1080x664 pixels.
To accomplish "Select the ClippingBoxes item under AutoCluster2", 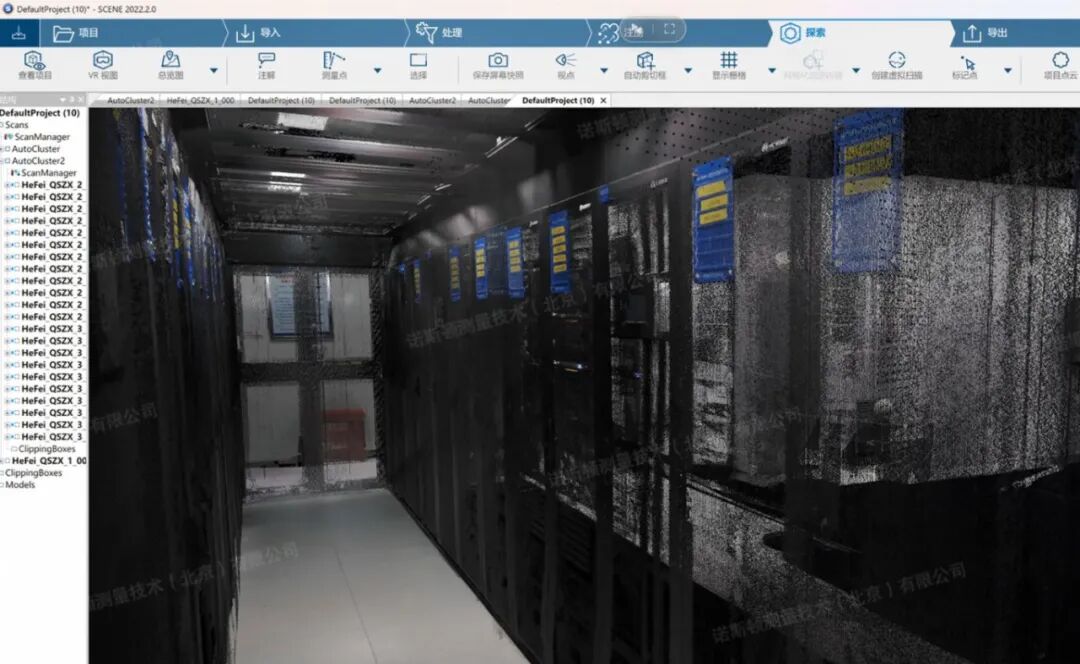I will pyautogui.click(x=46, y=449).
